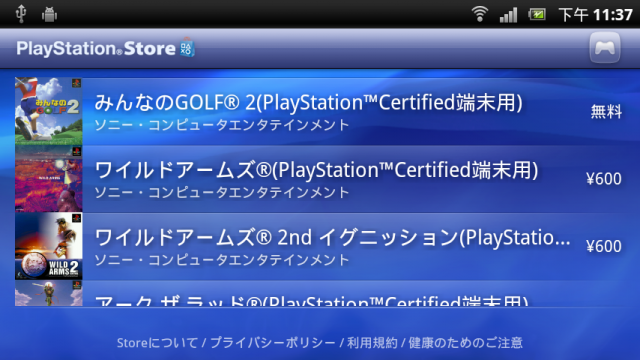The height and width of the screenshot is (360, 640).
Task: Open the Storeについて link
Action: 157,342
